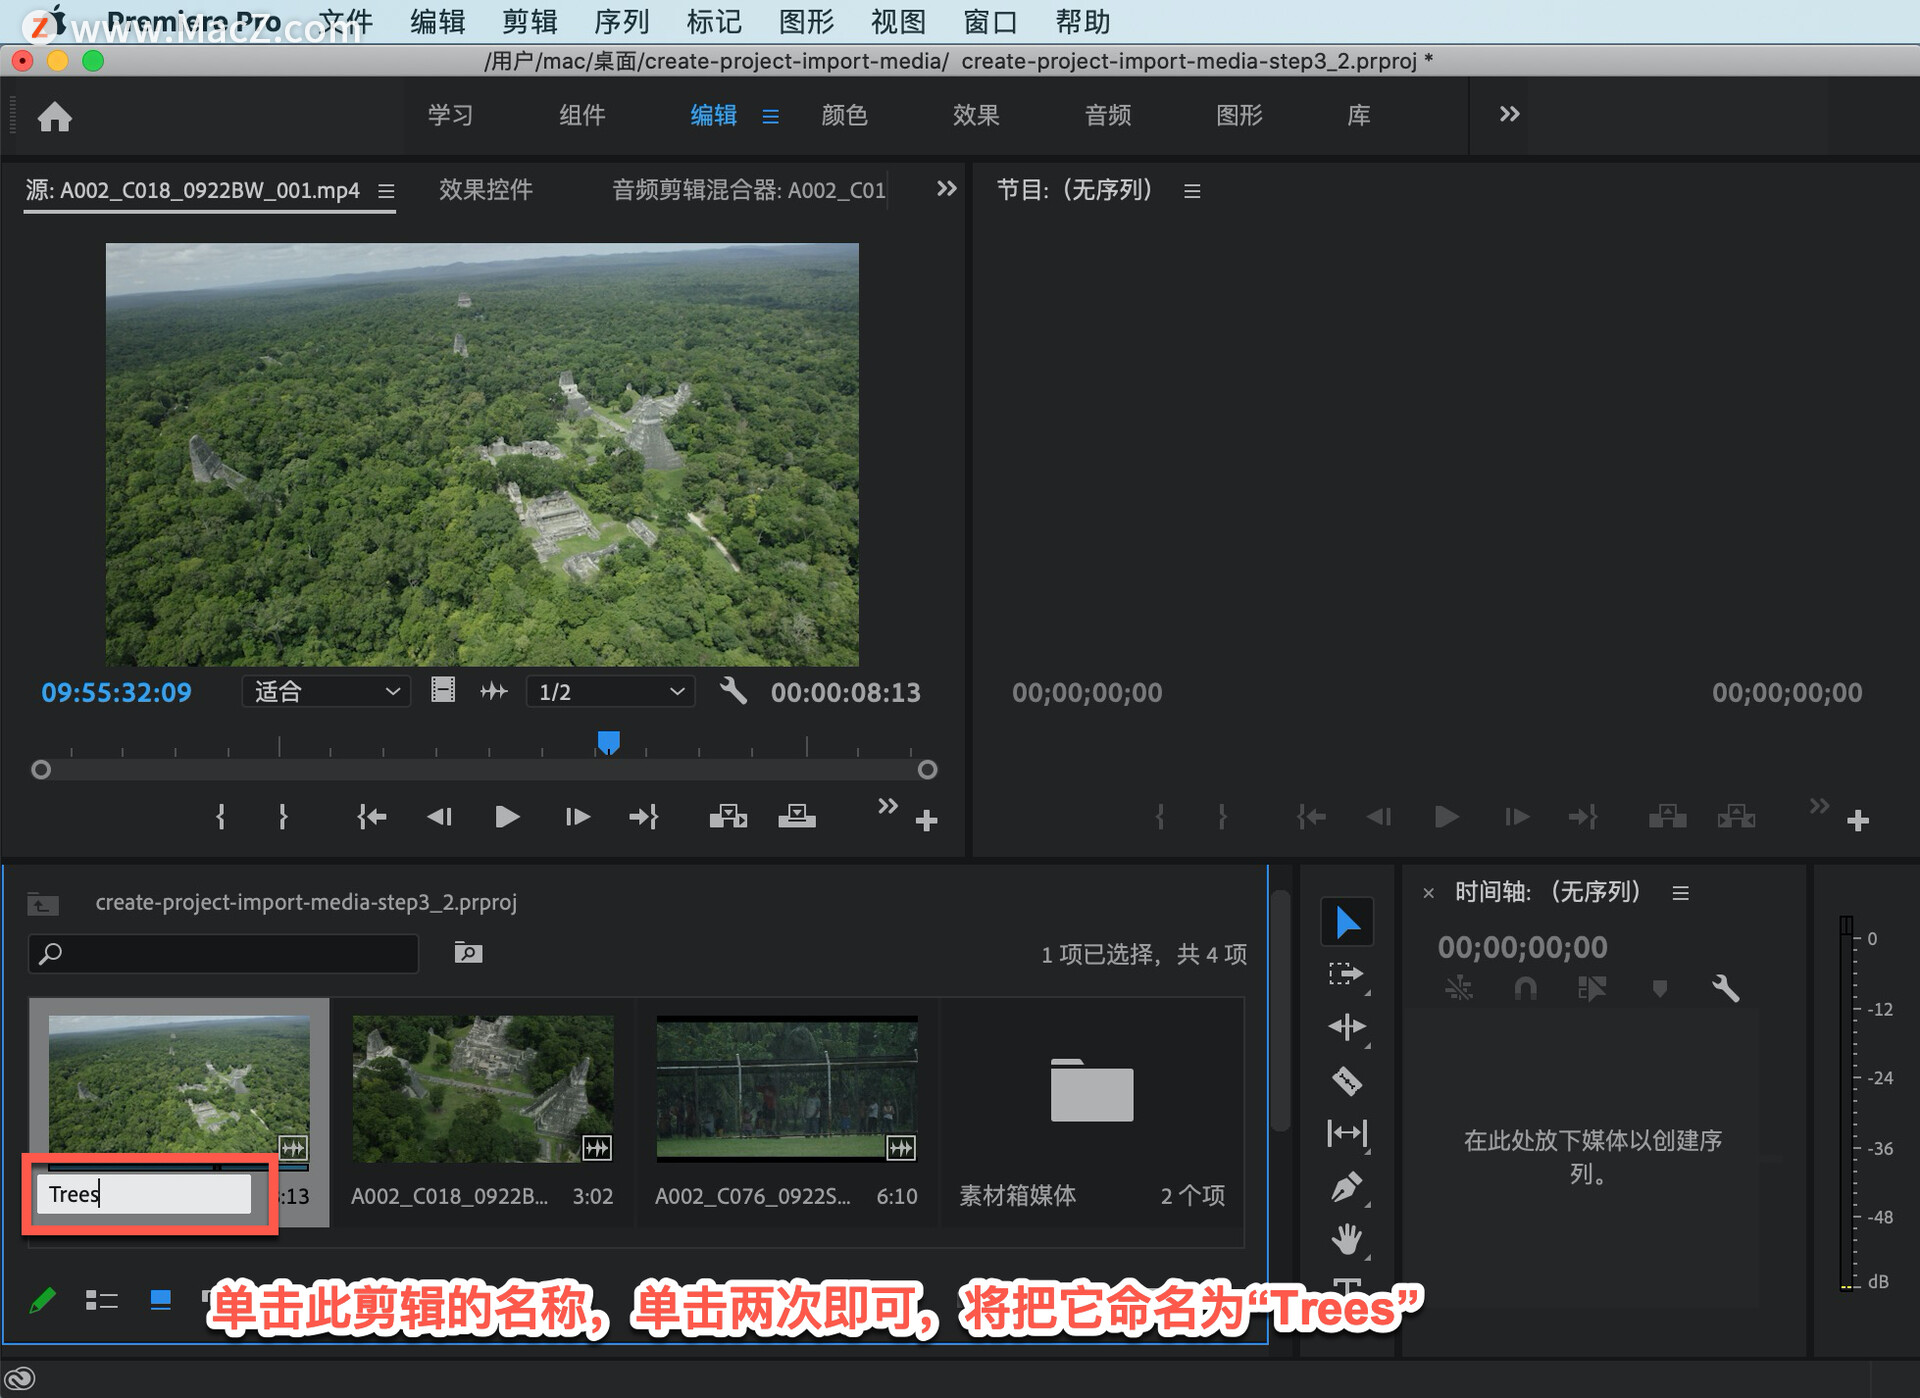Step forward one frame in Source Monitor
The height and width of the screenshot is (1398, 1920).
577,817
